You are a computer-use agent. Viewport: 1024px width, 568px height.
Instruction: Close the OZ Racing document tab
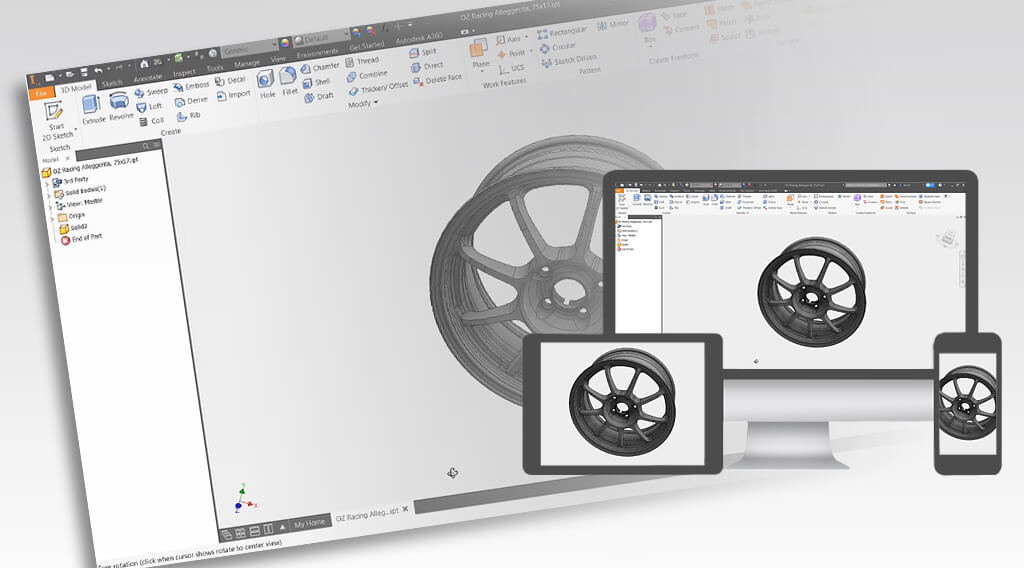[x=405, y=510]
